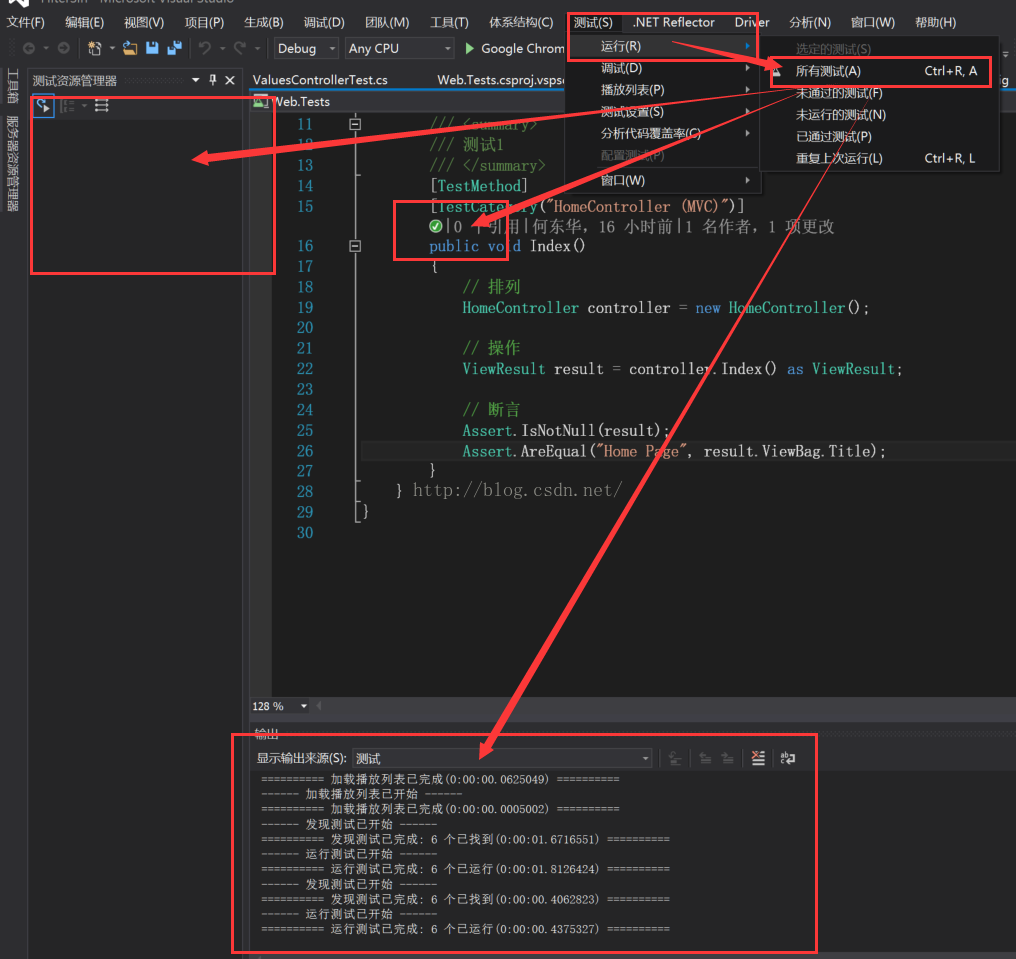Choose 重复上次运行(L) submenu item
Image resolution: width=1016 pixels, height=959 pixels.
tap(880, 158)
